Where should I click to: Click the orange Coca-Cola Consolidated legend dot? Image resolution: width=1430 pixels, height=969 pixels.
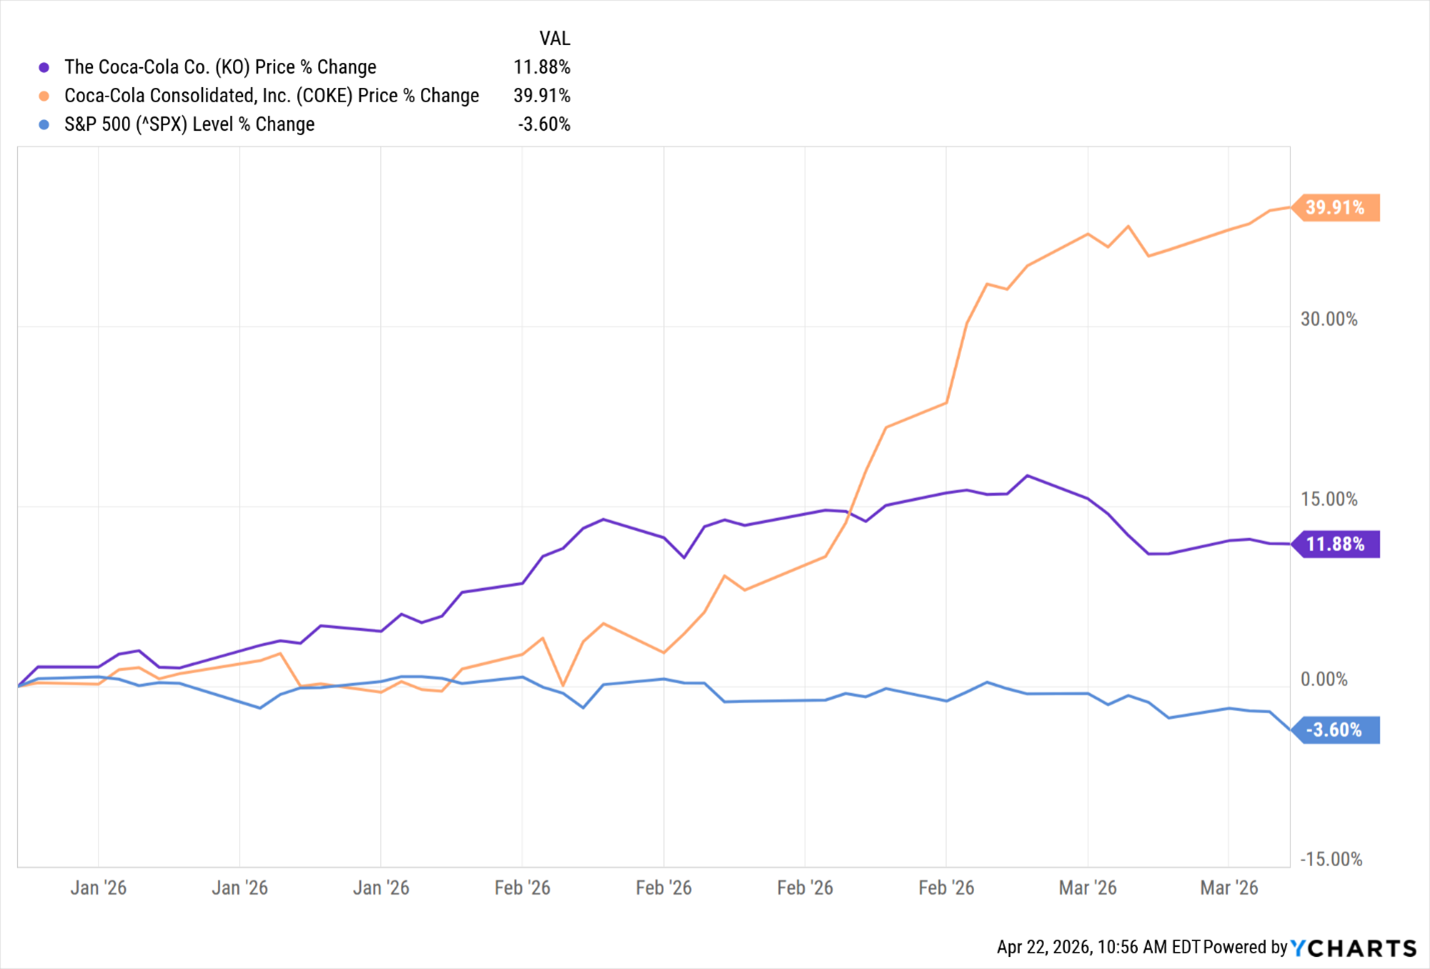(x=44, y=96)
